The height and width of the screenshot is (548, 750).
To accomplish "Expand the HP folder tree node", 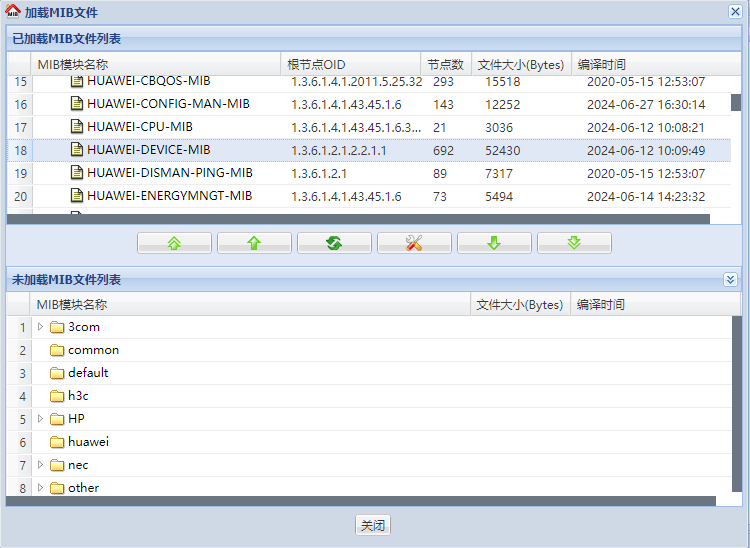I will [40, 418].
